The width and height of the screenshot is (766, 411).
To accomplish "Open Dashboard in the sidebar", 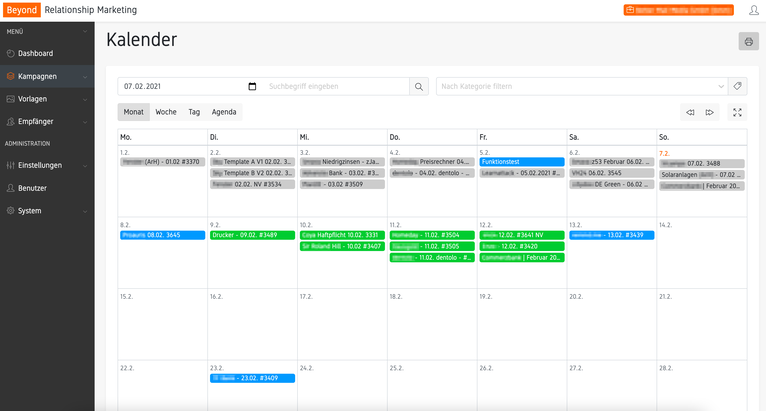I will coord(36,53).
